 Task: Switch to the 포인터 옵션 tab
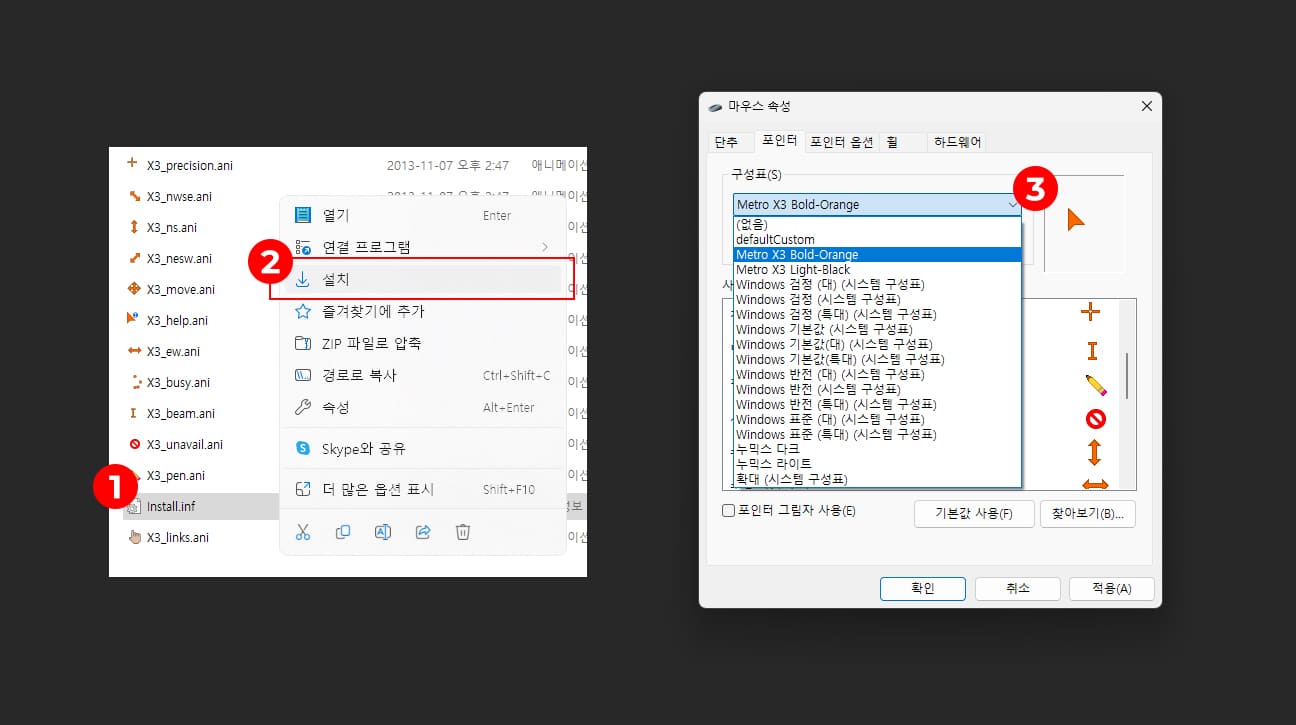(x=841, y=141)
